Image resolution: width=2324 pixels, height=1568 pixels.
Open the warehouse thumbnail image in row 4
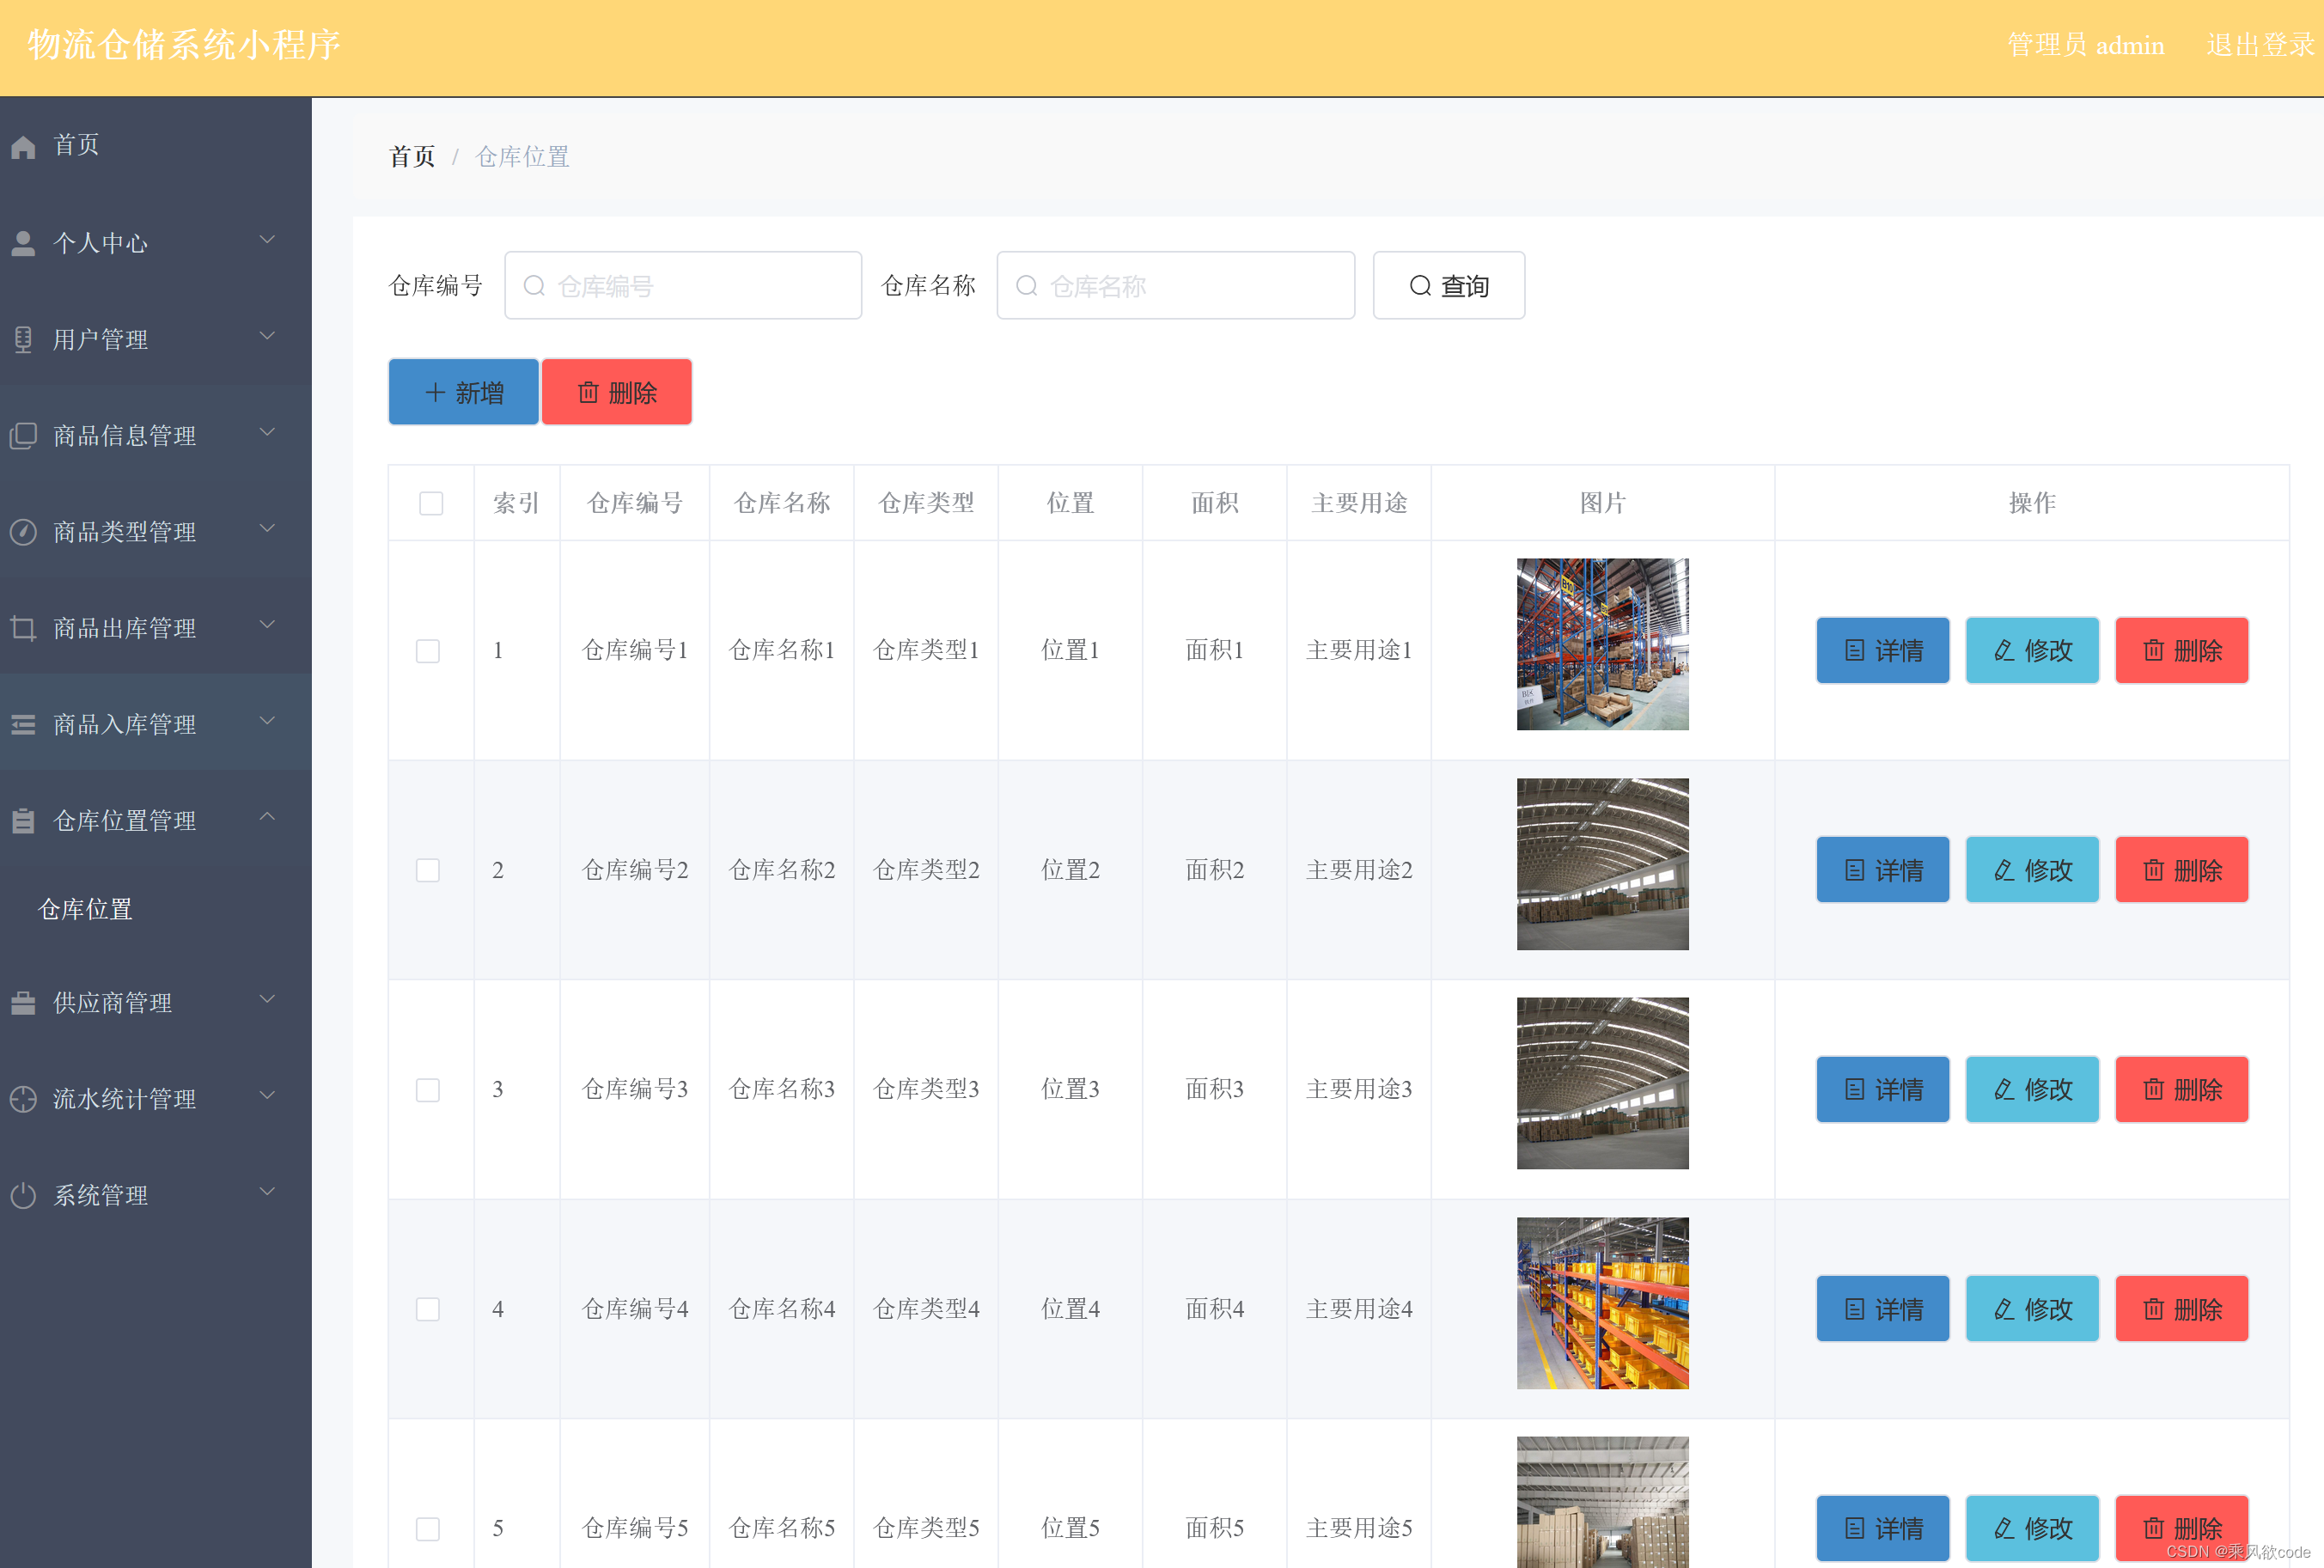click(x=1602, y=1303)
